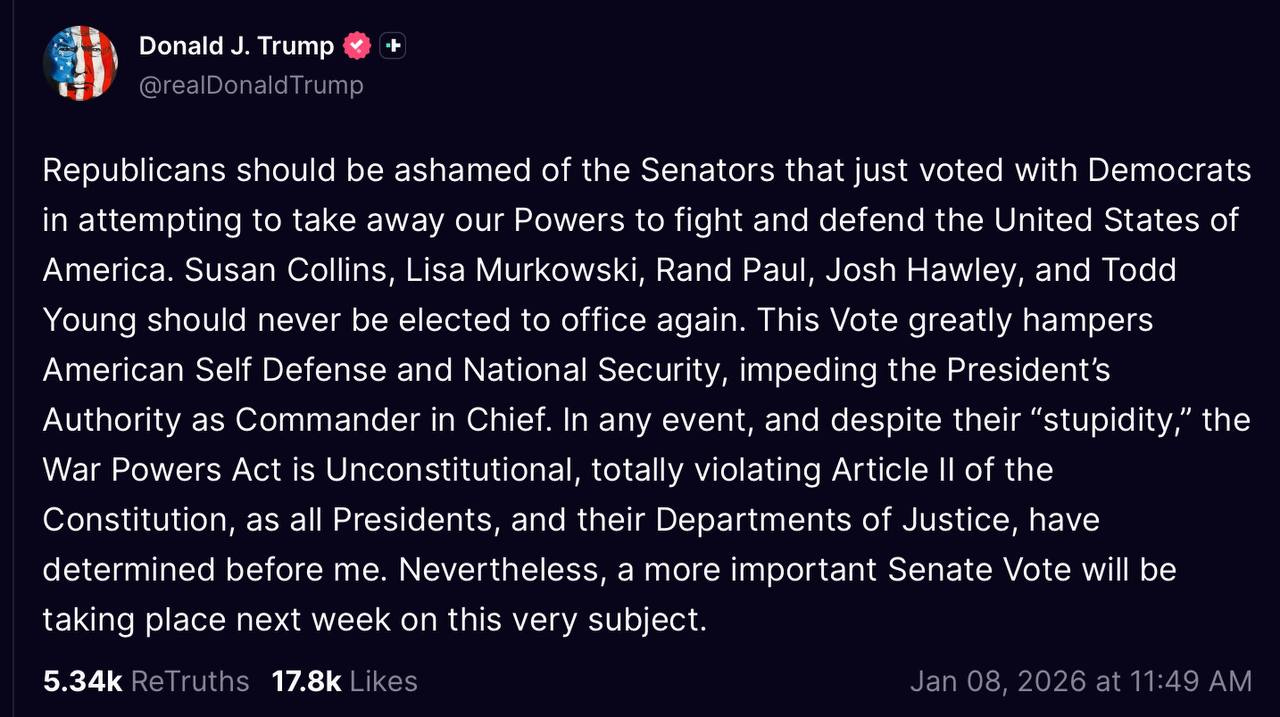1280x717 pixels.
Task: View the 17.8k Likes count
Action: coord(306,681)
